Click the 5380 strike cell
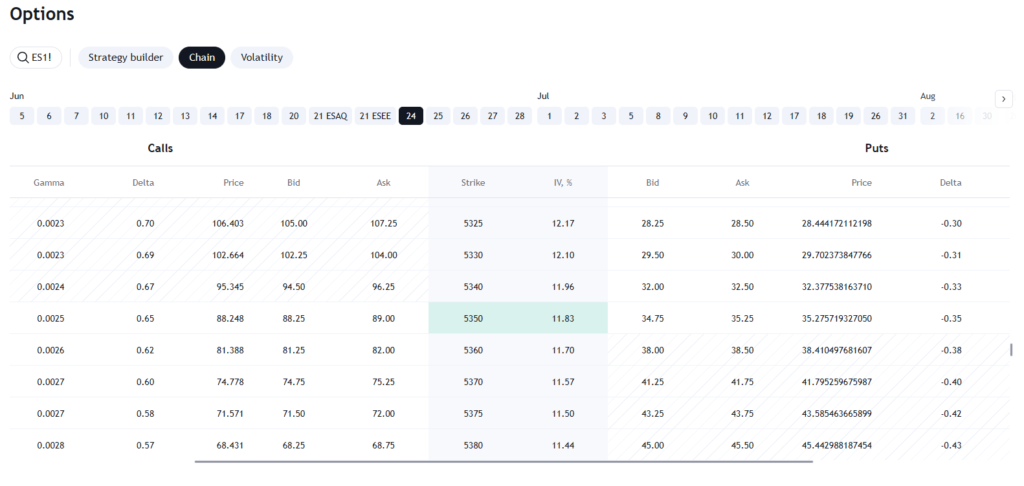 coord(473,445)
